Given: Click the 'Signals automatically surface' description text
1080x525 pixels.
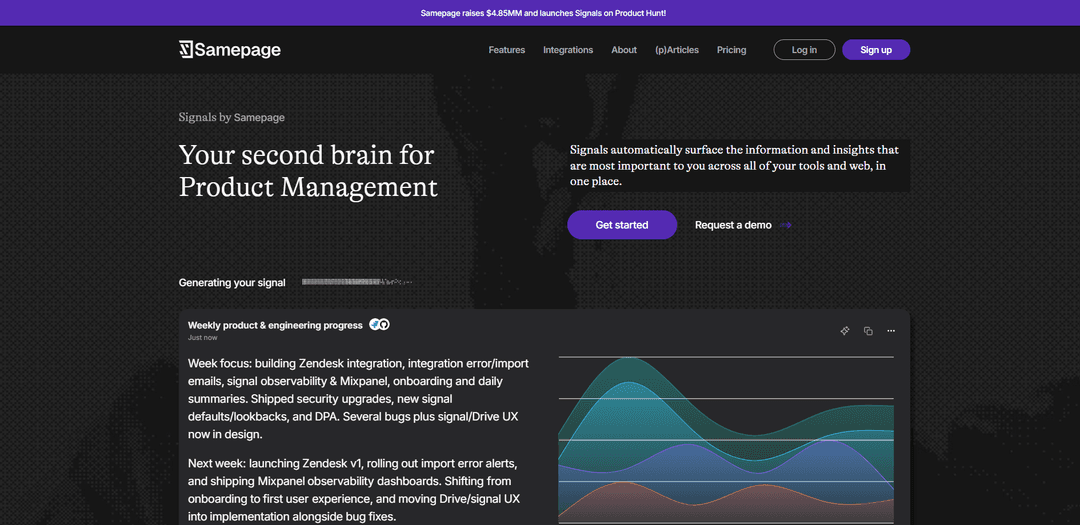Looking at the screenshot, I should tap(735, 166).
